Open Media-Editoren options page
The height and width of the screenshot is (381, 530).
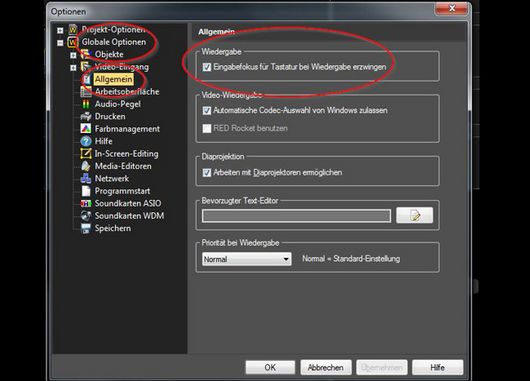(x=123, y=166)
